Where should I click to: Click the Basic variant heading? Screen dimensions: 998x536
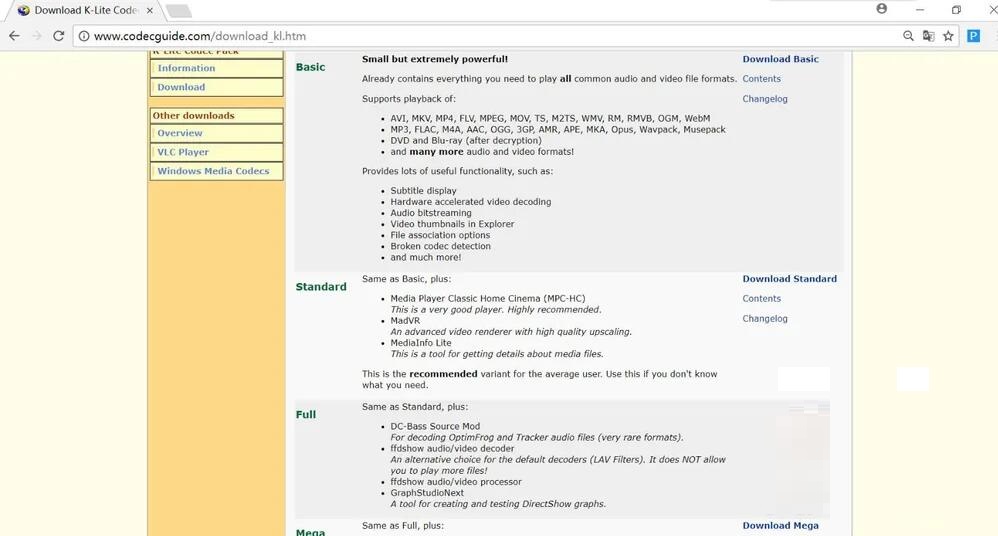pos(310,67)
